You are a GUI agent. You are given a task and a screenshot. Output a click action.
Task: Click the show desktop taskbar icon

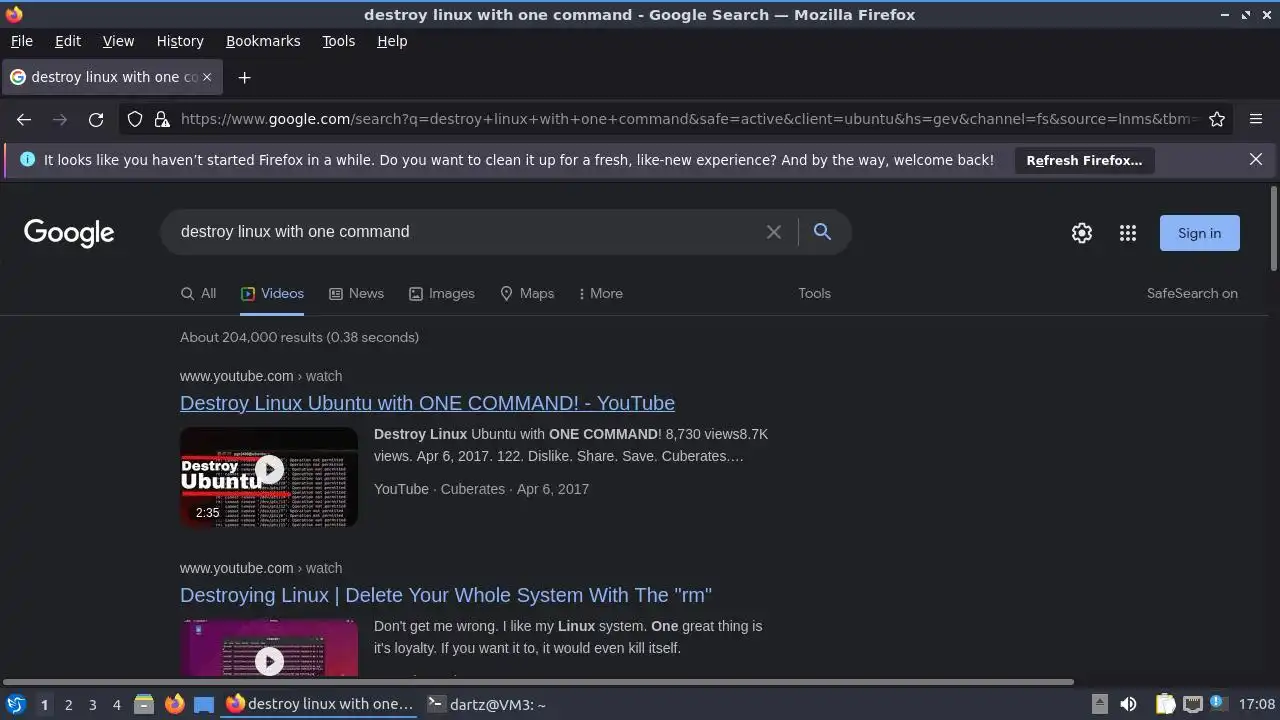204,704
